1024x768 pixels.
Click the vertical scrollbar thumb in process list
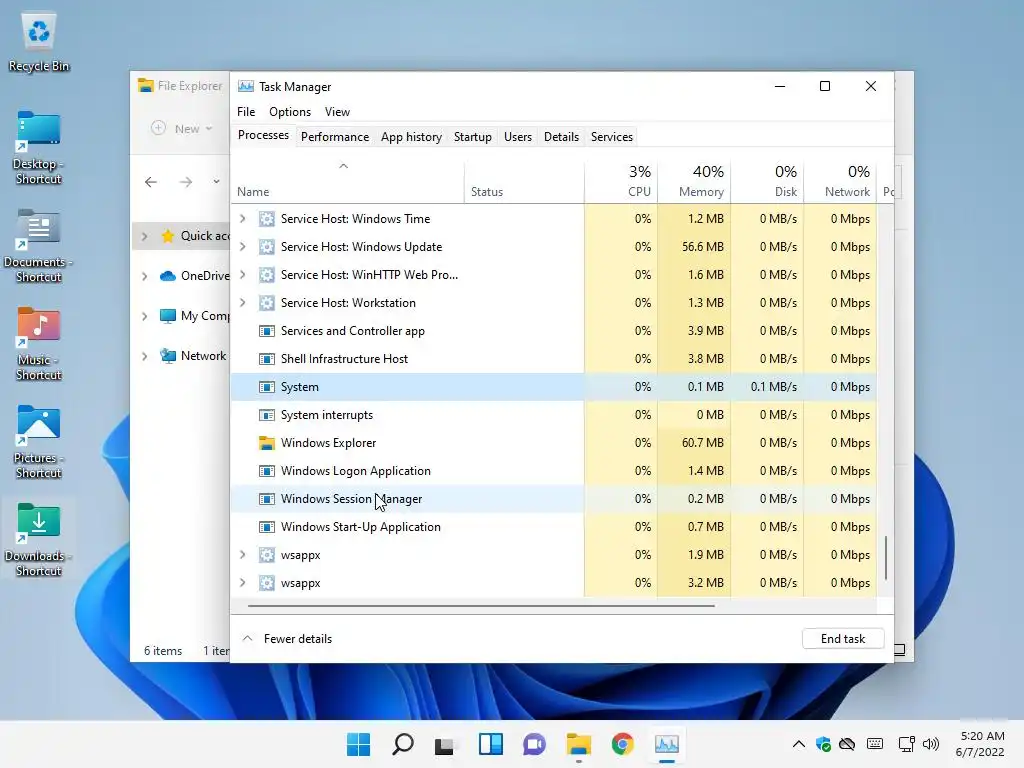[x=886, y=557]
